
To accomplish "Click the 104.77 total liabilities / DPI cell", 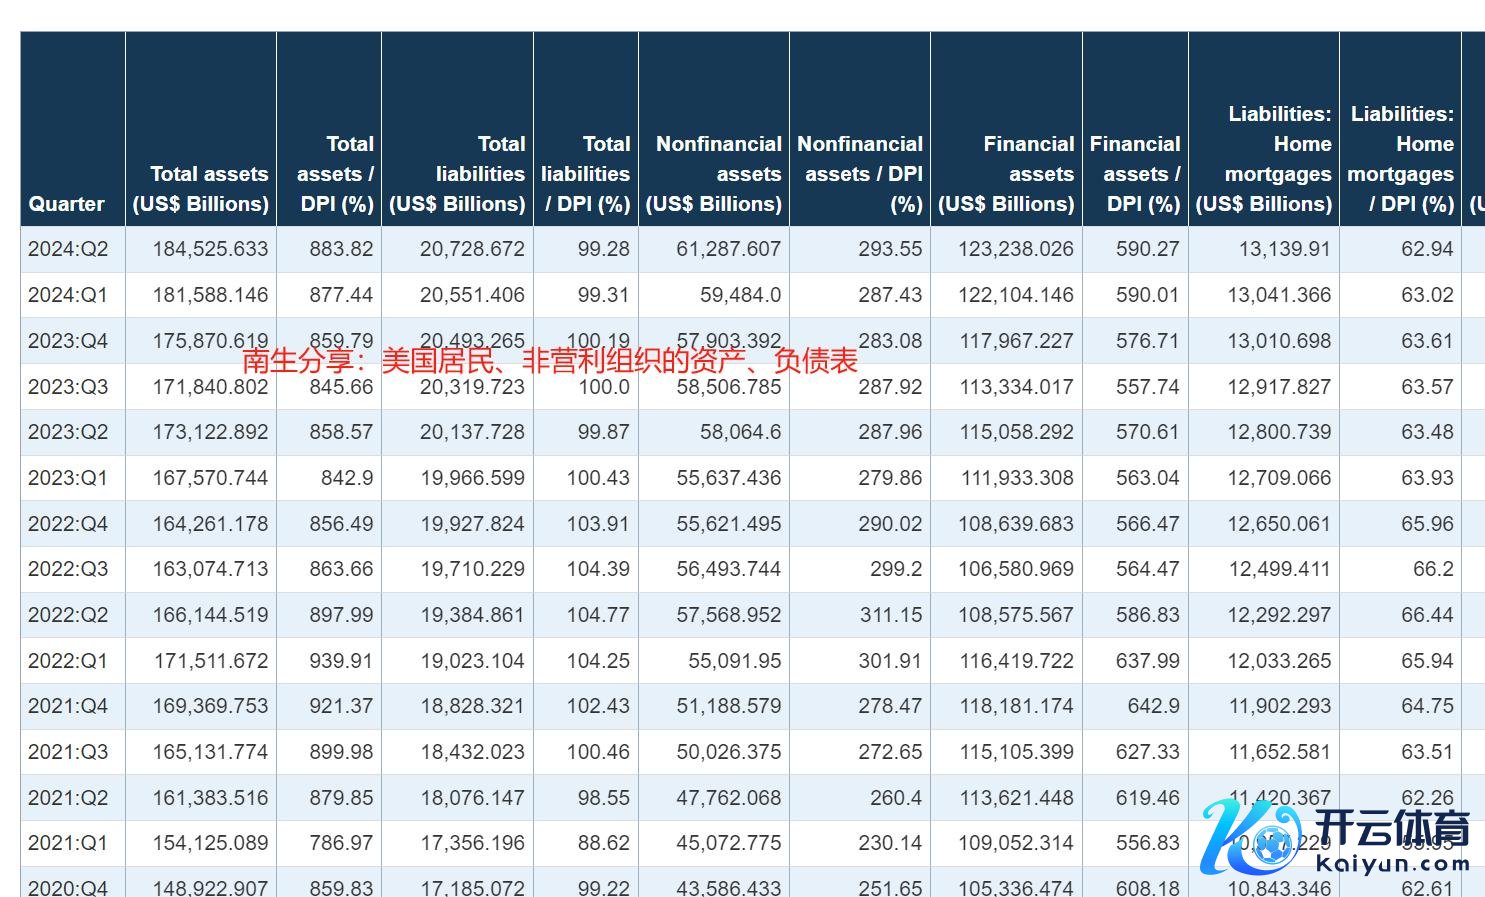I will (x=598, y=615).
